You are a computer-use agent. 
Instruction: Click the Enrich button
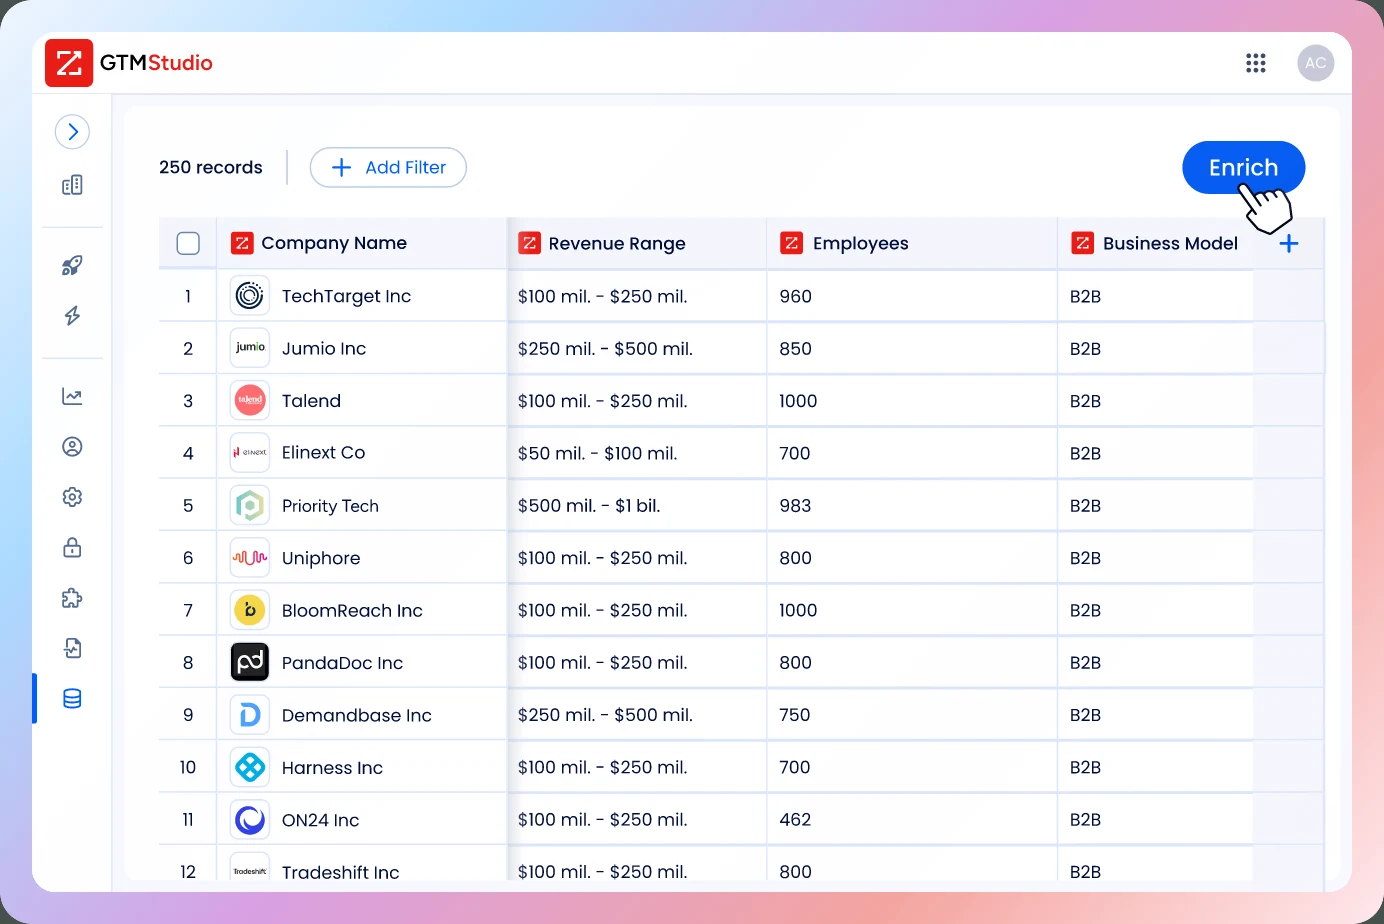(x=1243, y=167)
